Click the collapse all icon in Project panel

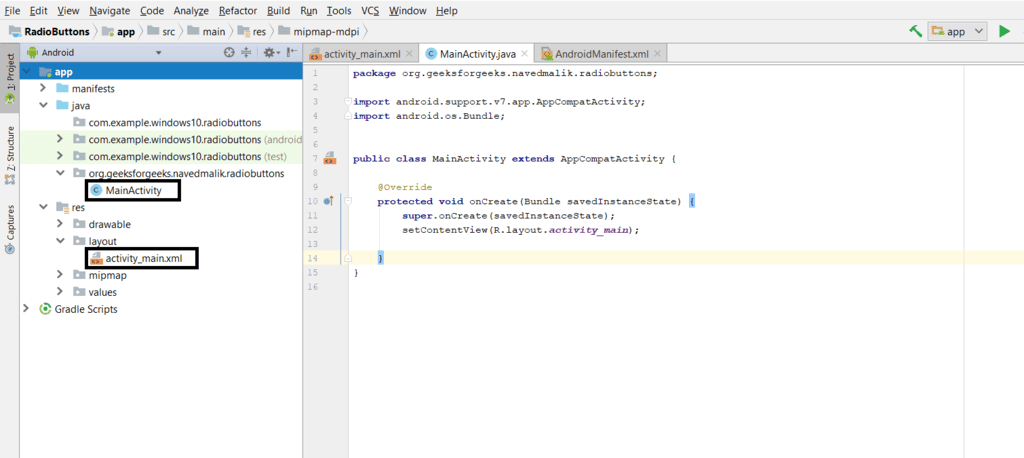tap(246, 53)
